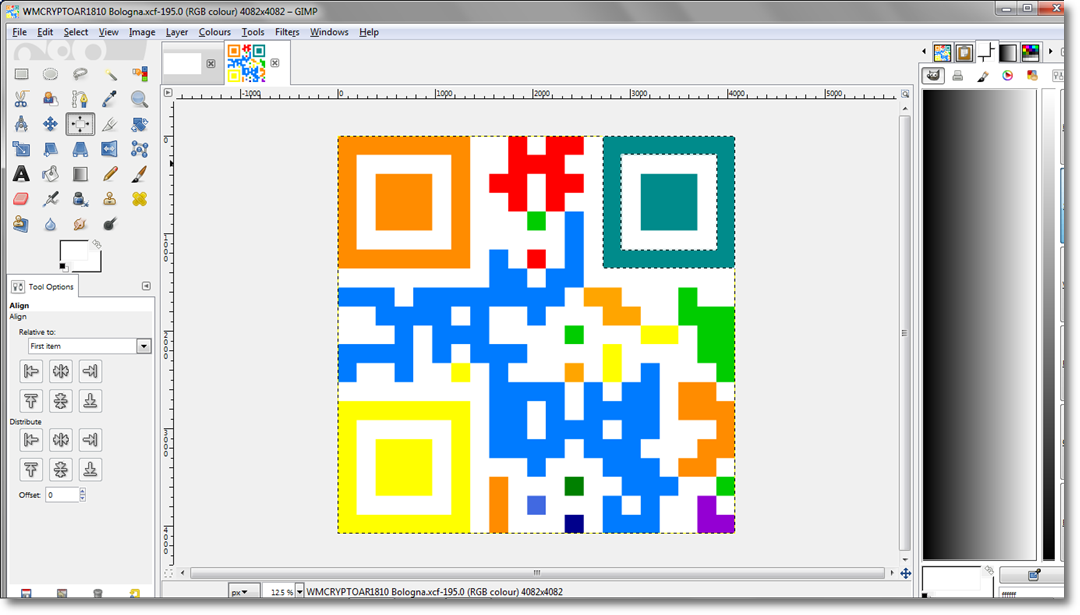
Task: Select the Foreground Select tool
Action: pos(50,99)
